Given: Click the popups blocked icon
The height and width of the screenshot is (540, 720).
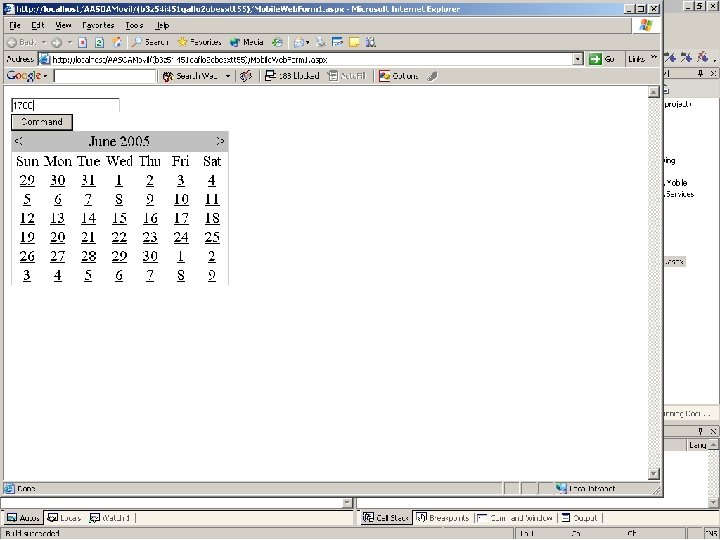Looking at the screenshot, I should 270,76.
